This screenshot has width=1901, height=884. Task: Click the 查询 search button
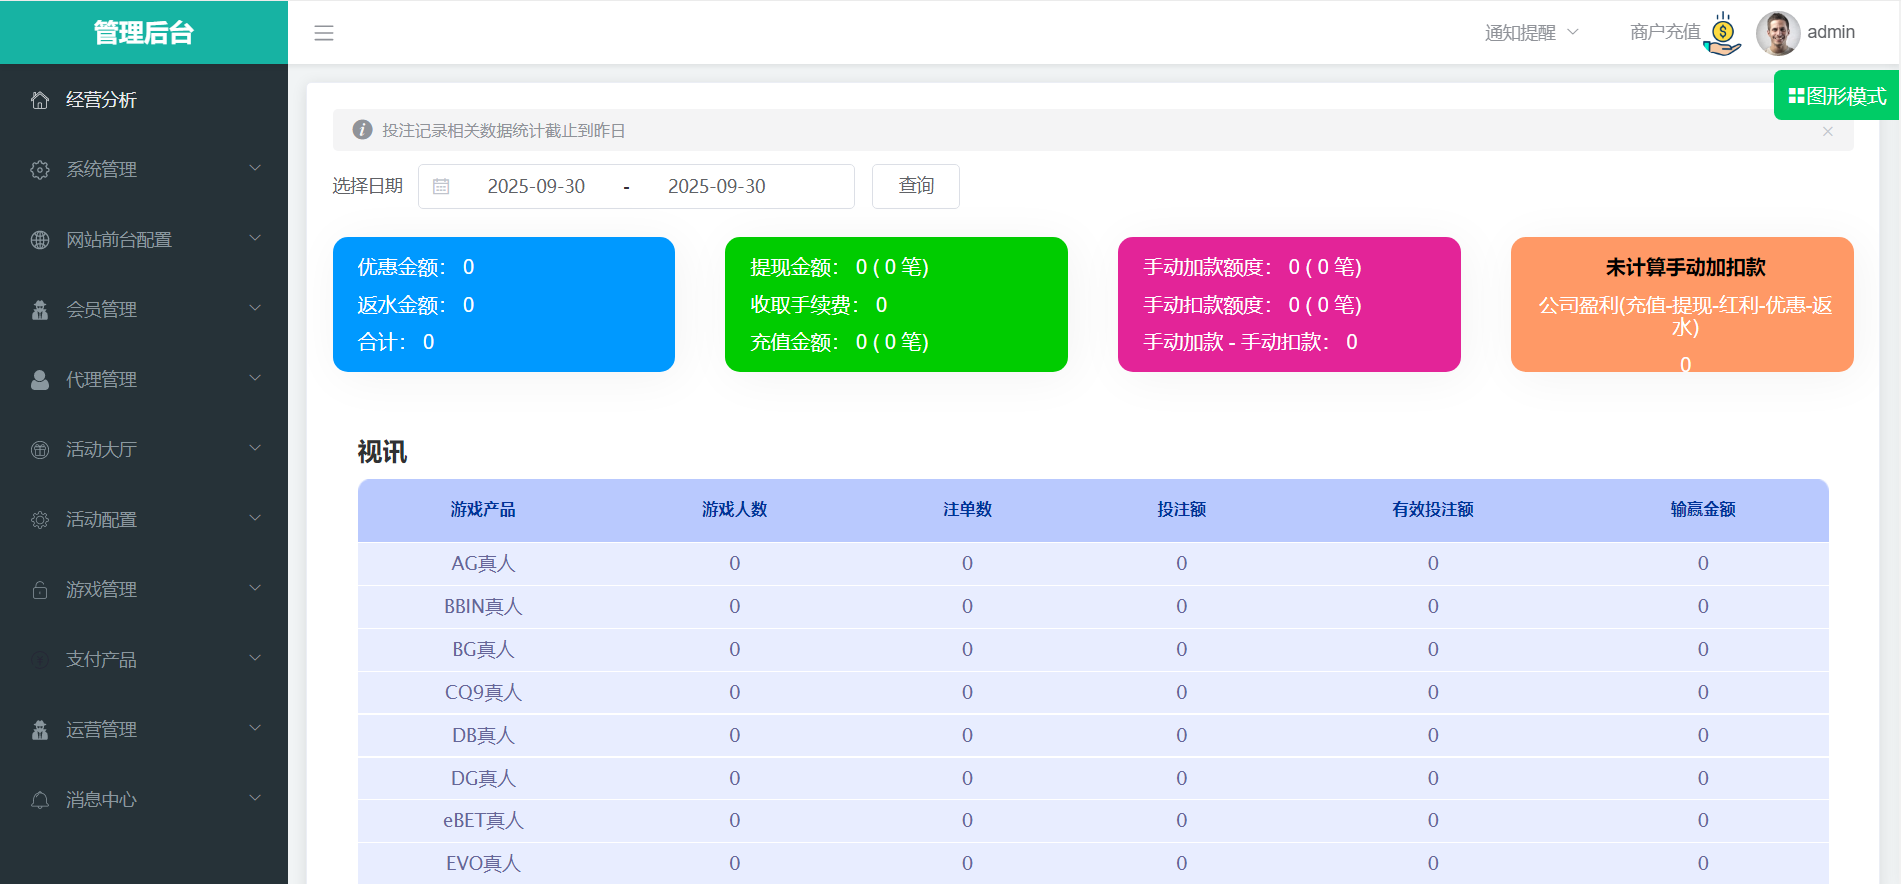pyautogui.click(x=915, y=186)
